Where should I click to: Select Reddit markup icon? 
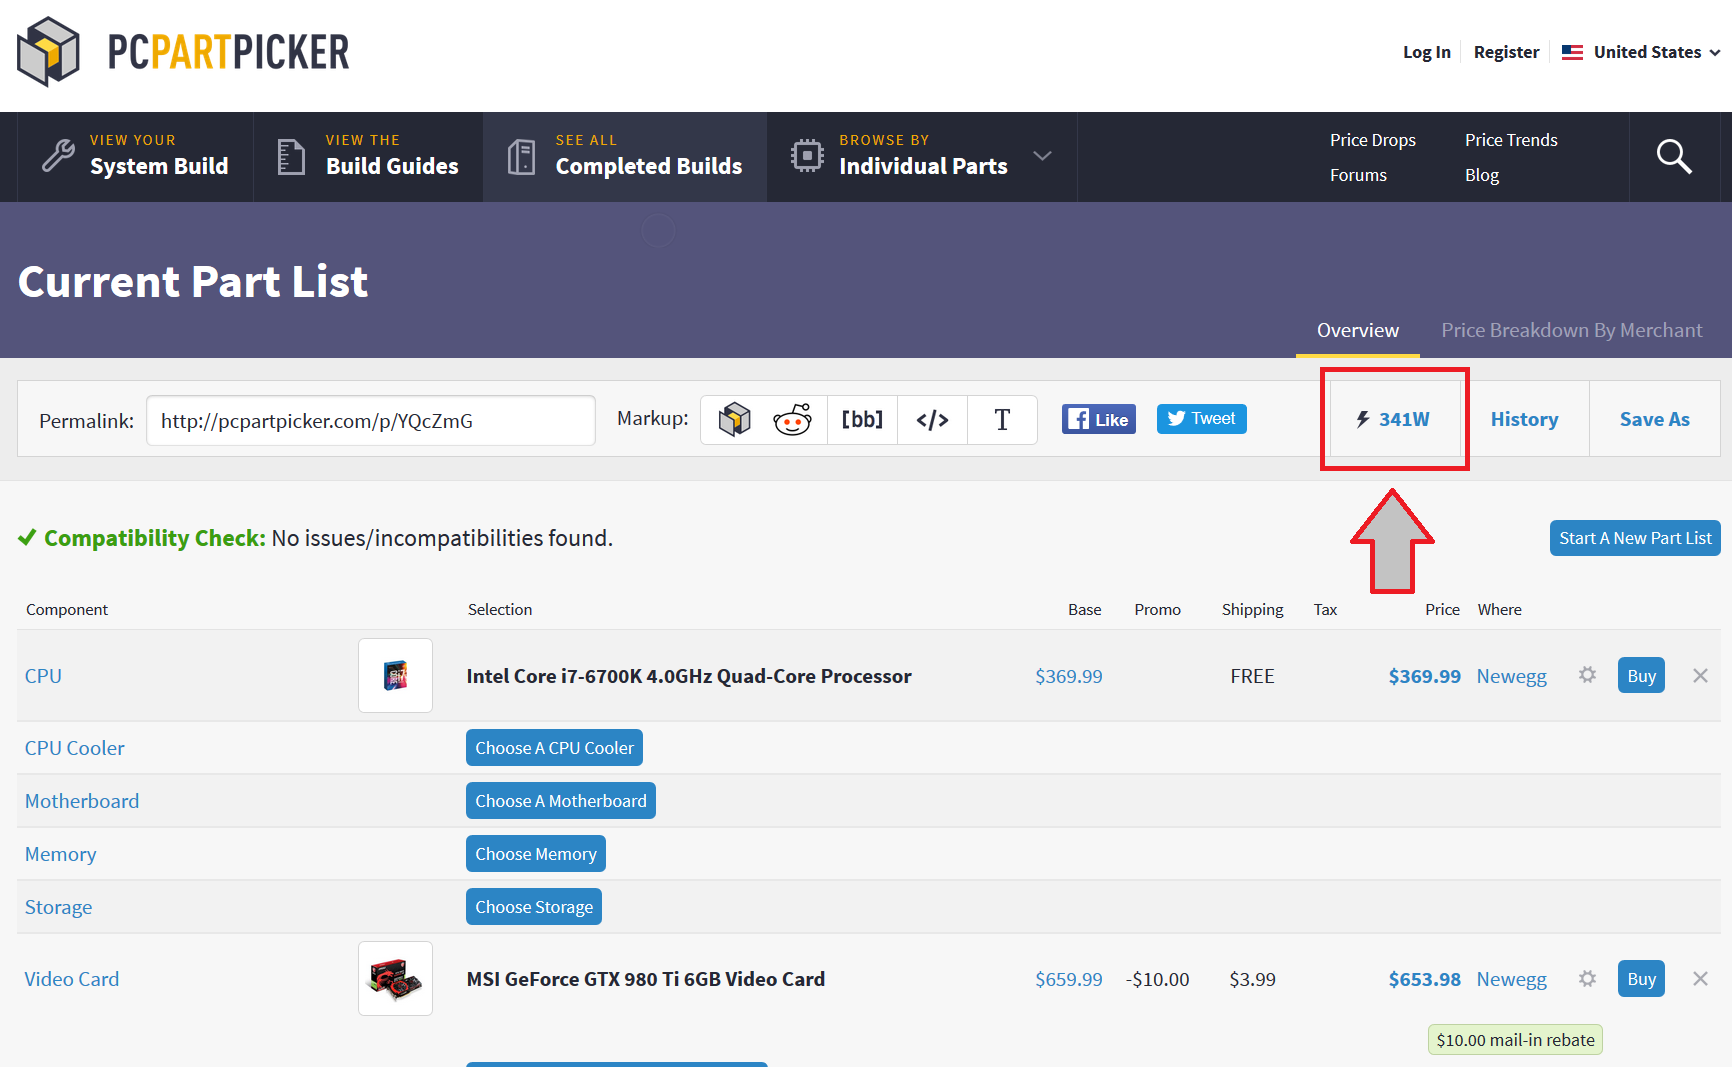point(792,420)
